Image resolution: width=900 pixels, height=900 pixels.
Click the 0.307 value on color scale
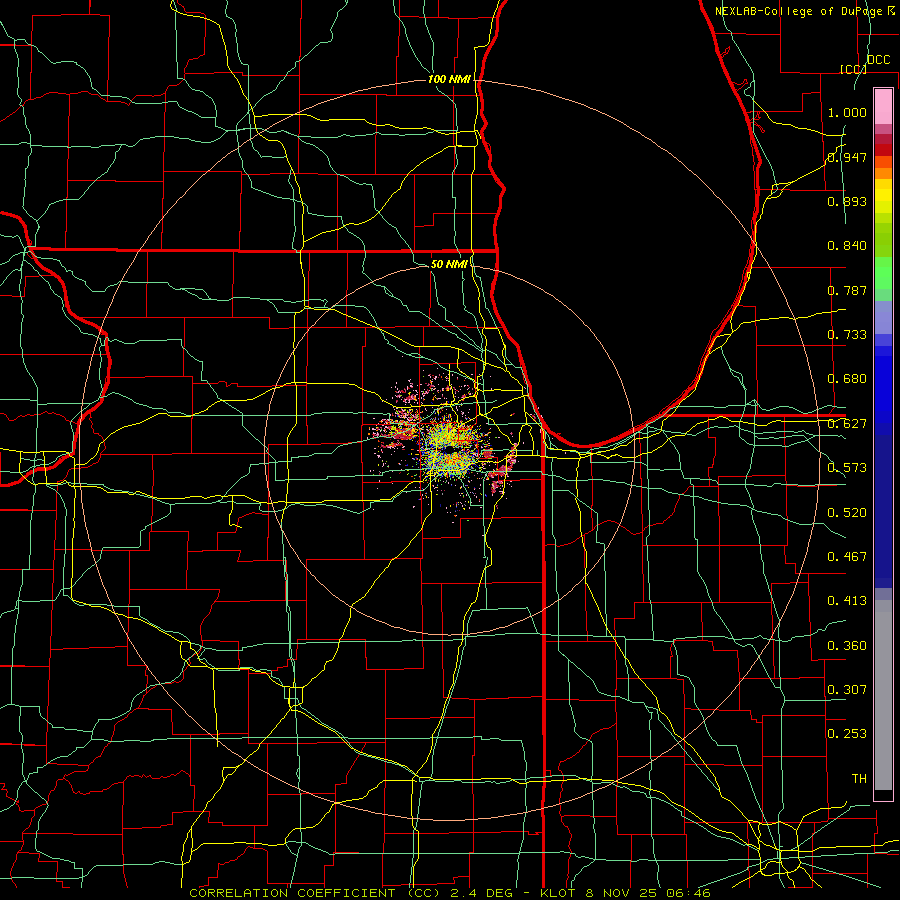847,690
